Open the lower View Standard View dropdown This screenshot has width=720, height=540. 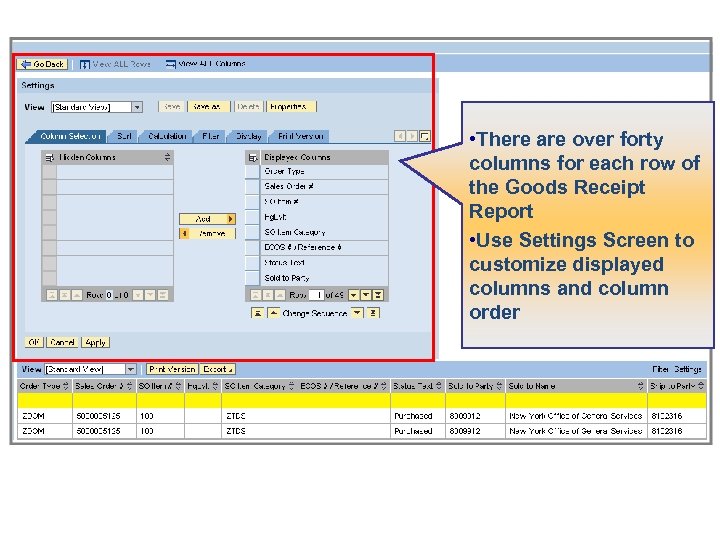pyautogui.click(x=130, y=369)
